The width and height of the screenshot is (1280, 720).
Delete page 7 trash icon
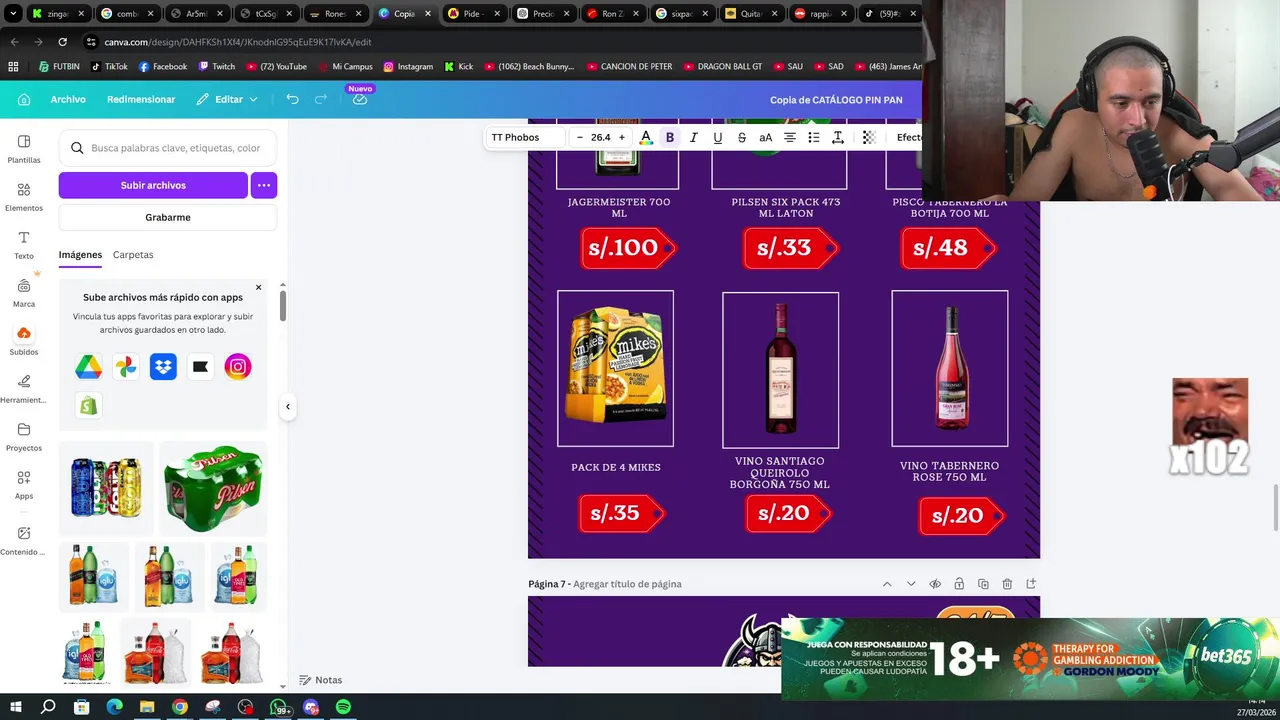tap(1007, 584)
